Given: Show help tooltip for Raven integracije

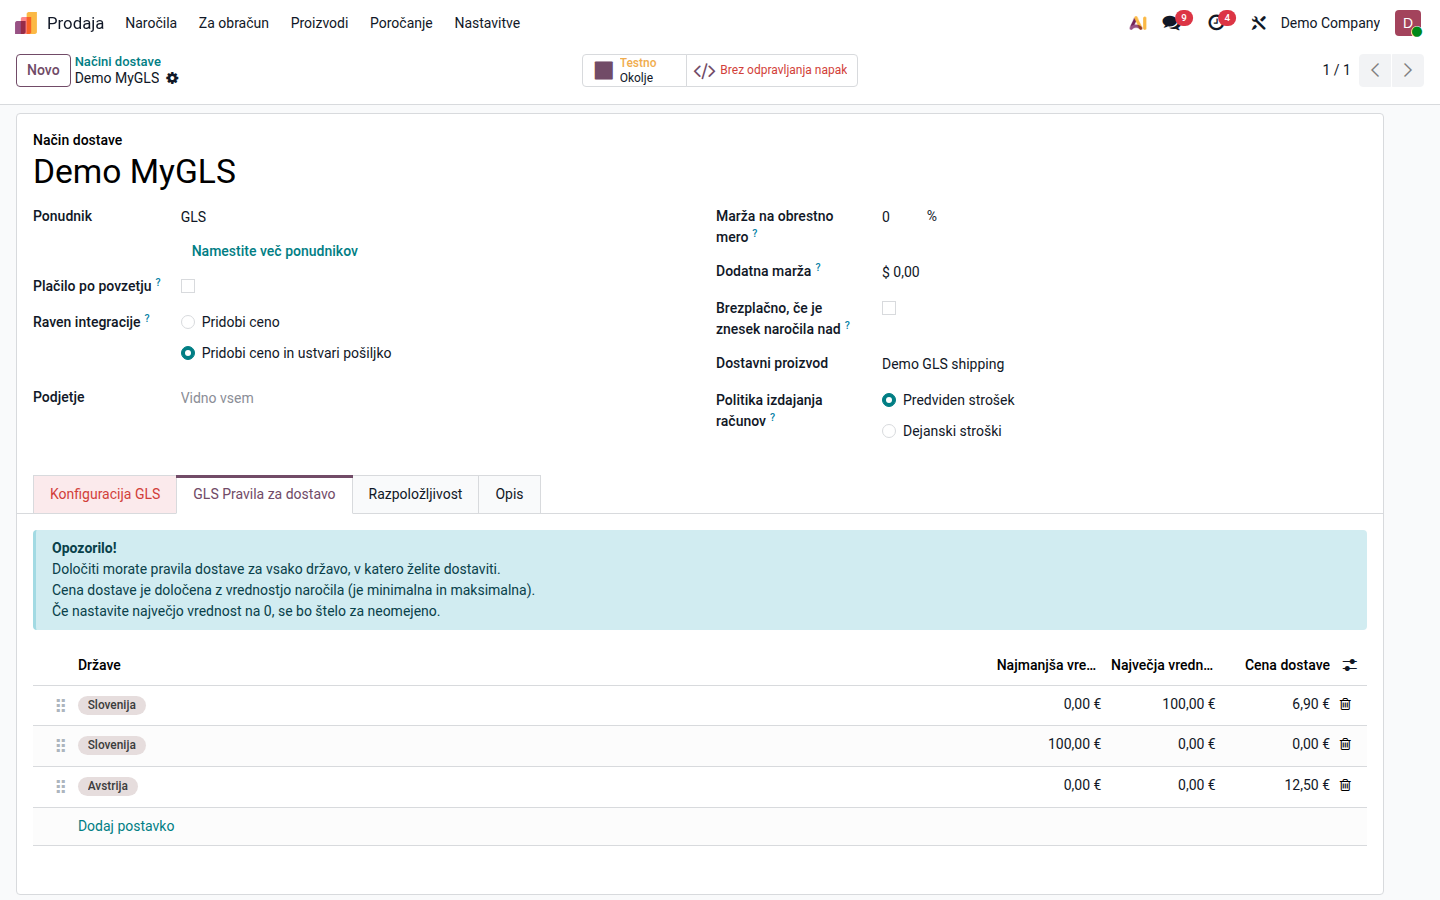Looking at the screenshot, I should coord(147,318).
